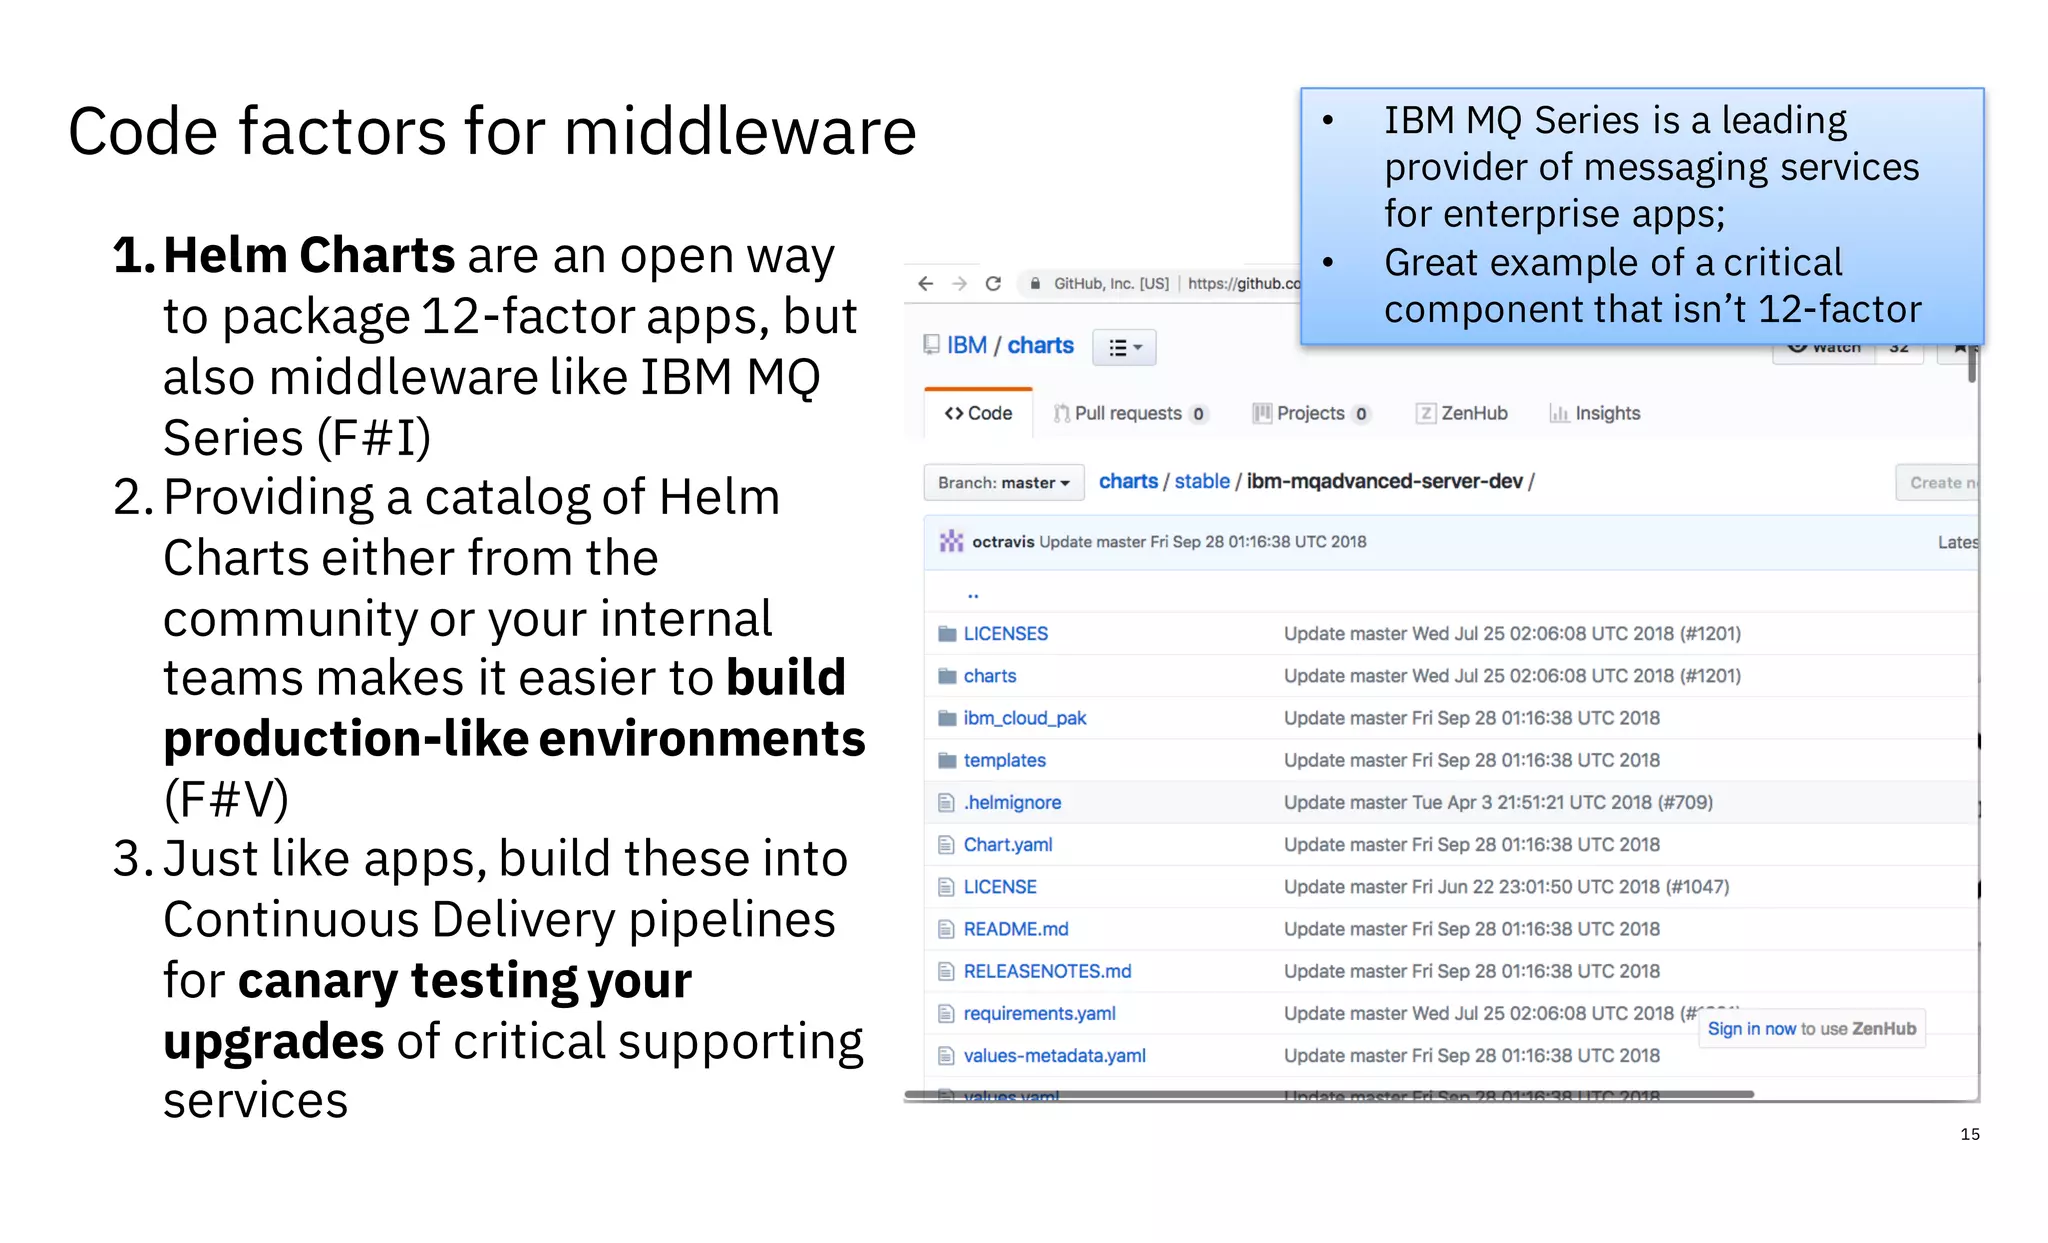The image size is (2048, 1243).
Task: Click the README.md file icon
Action: pyautogui.click(x=946, y=929)
